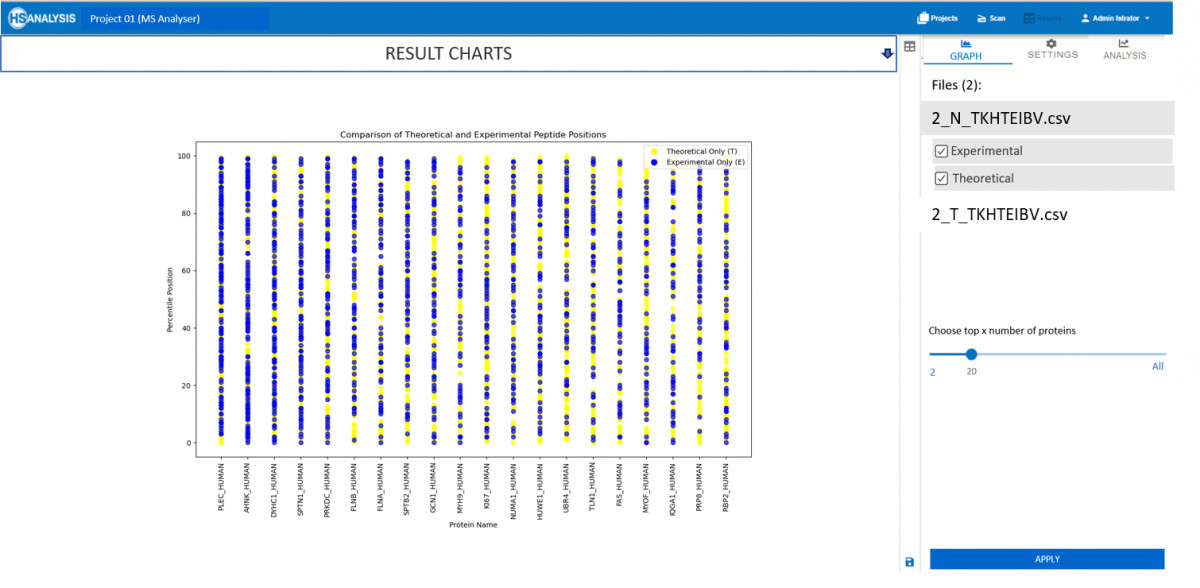
Task: Select the Graph chart icon
Action: [966, 46]
